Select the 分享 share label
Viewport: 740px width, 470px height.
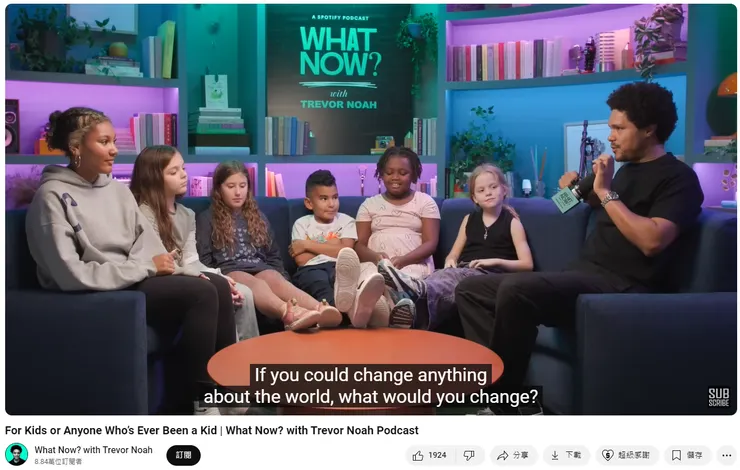point(521,455)
